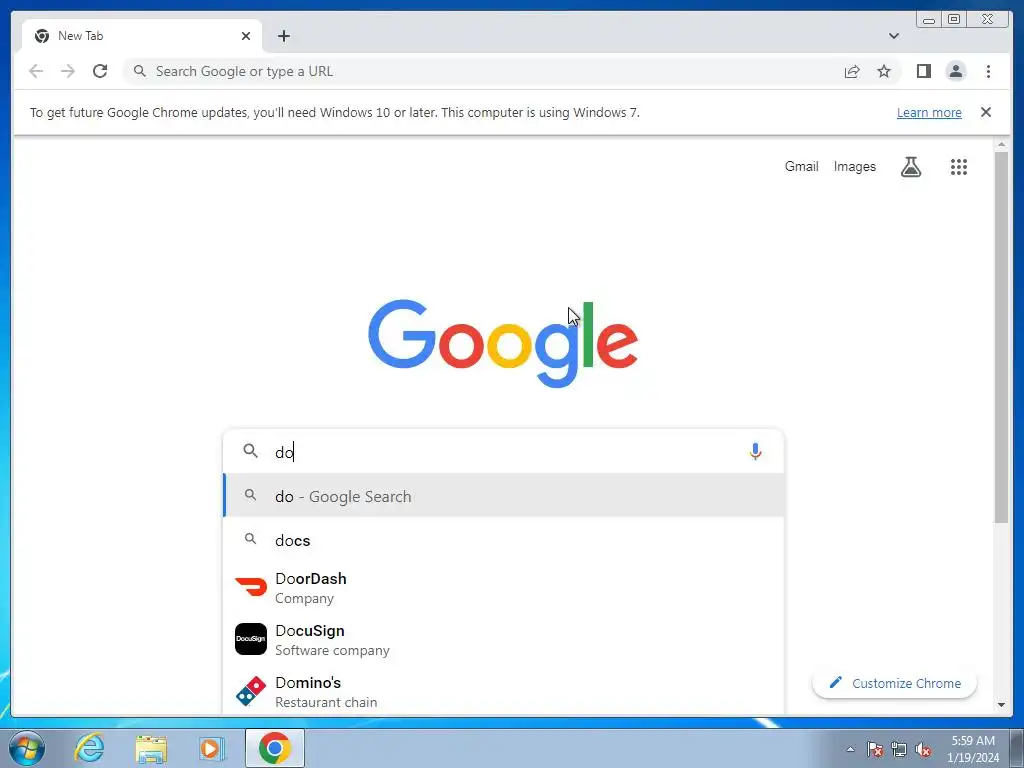Select the 'docs' suggestion
This screenshot has height=768, width=1024.
503,540
